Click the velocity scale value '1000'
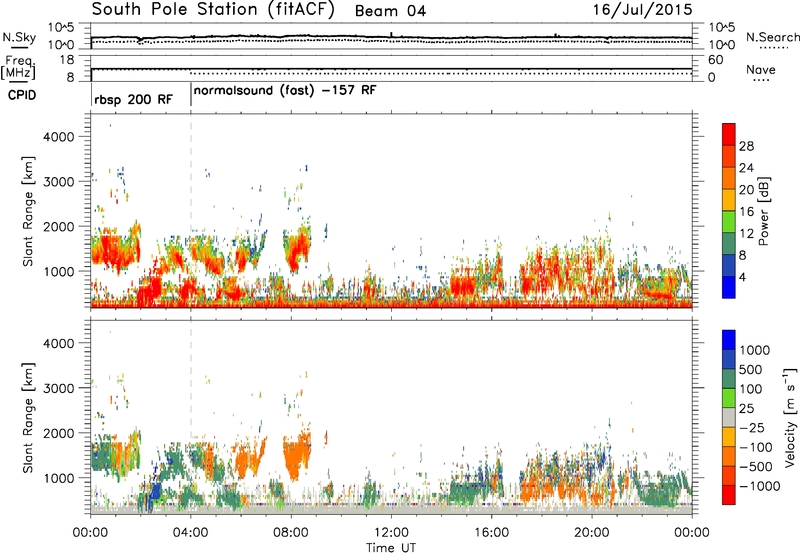 pos(755,350)
